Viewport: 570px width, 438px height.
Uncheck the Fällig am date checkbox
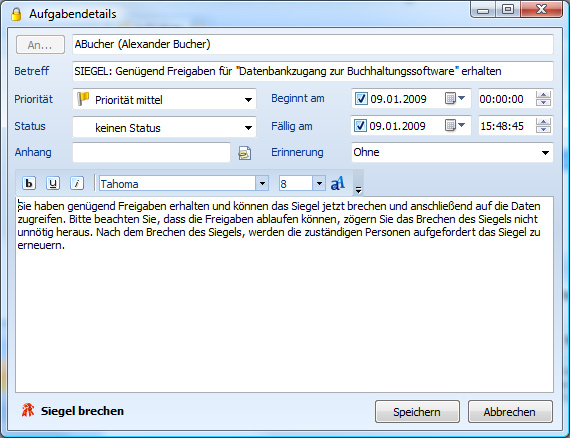[x=360, y=126]
